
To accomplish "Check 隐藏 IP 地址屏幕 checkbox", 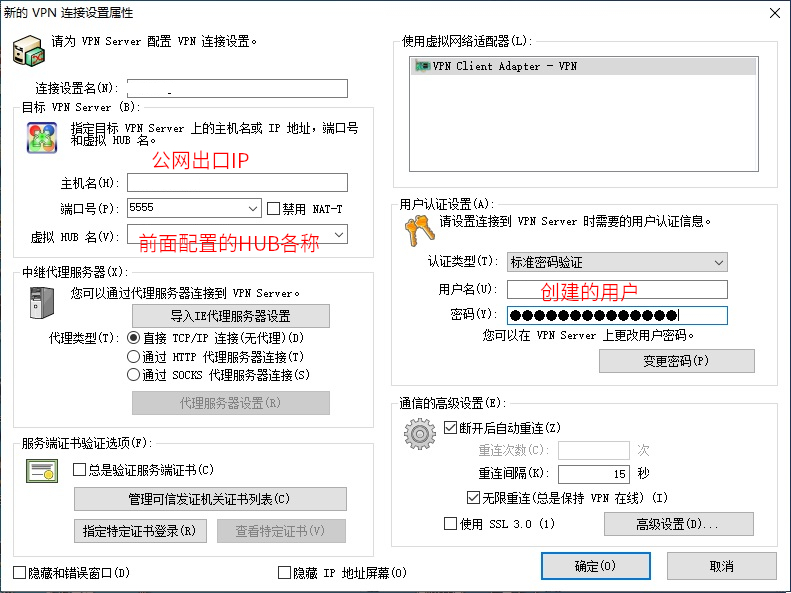I will pyautogui.click(x=285, y=573).
